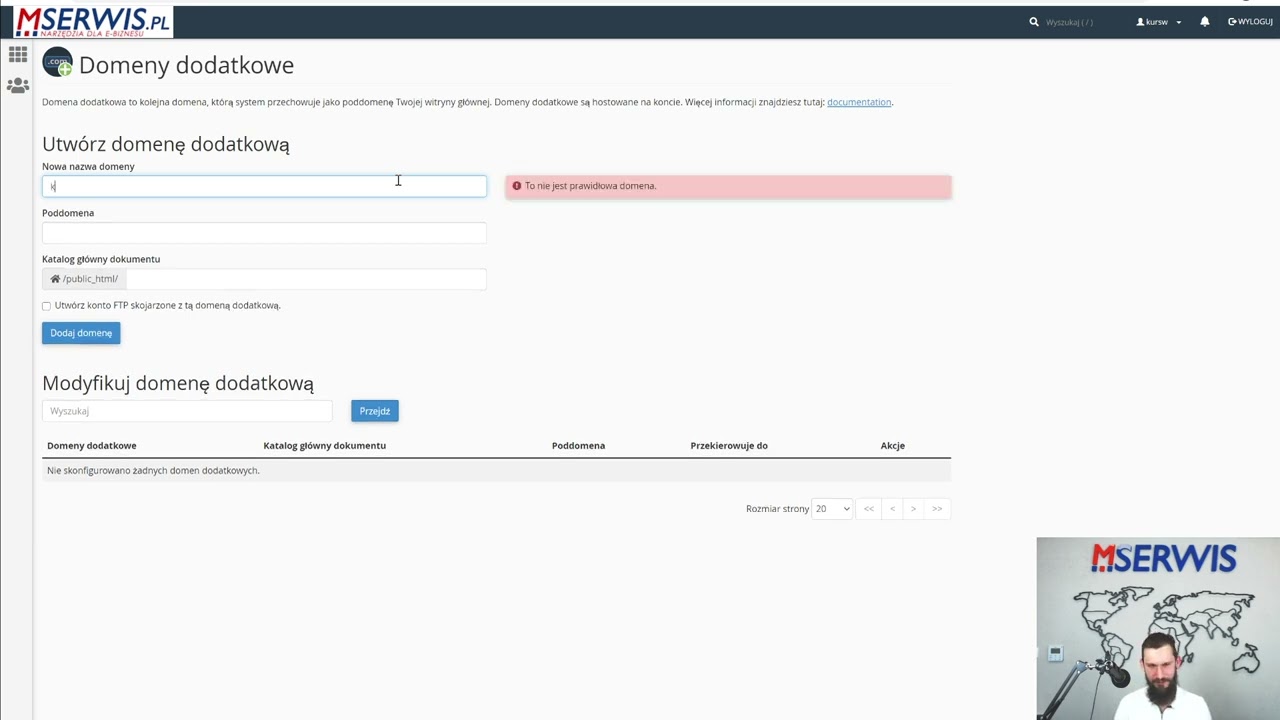1280x720 pixels.
Task: Enable Utwórz konto FTP checkbox
Action: (46, 306)
